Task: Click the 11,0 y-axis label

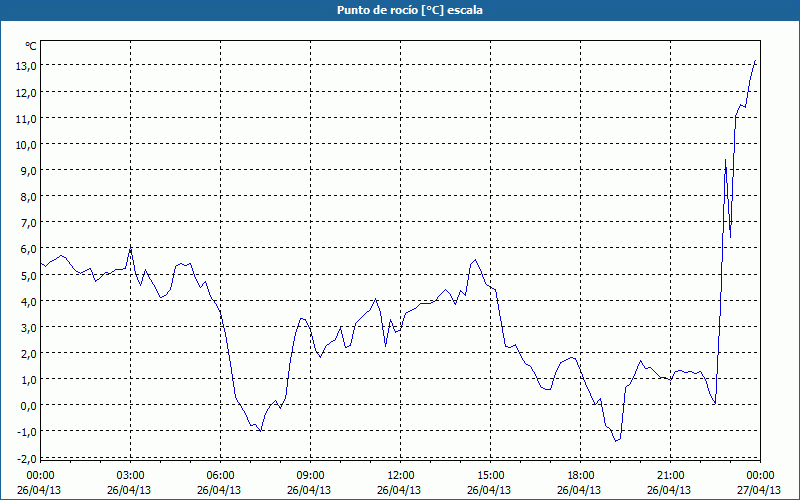Action: (26, 119)
